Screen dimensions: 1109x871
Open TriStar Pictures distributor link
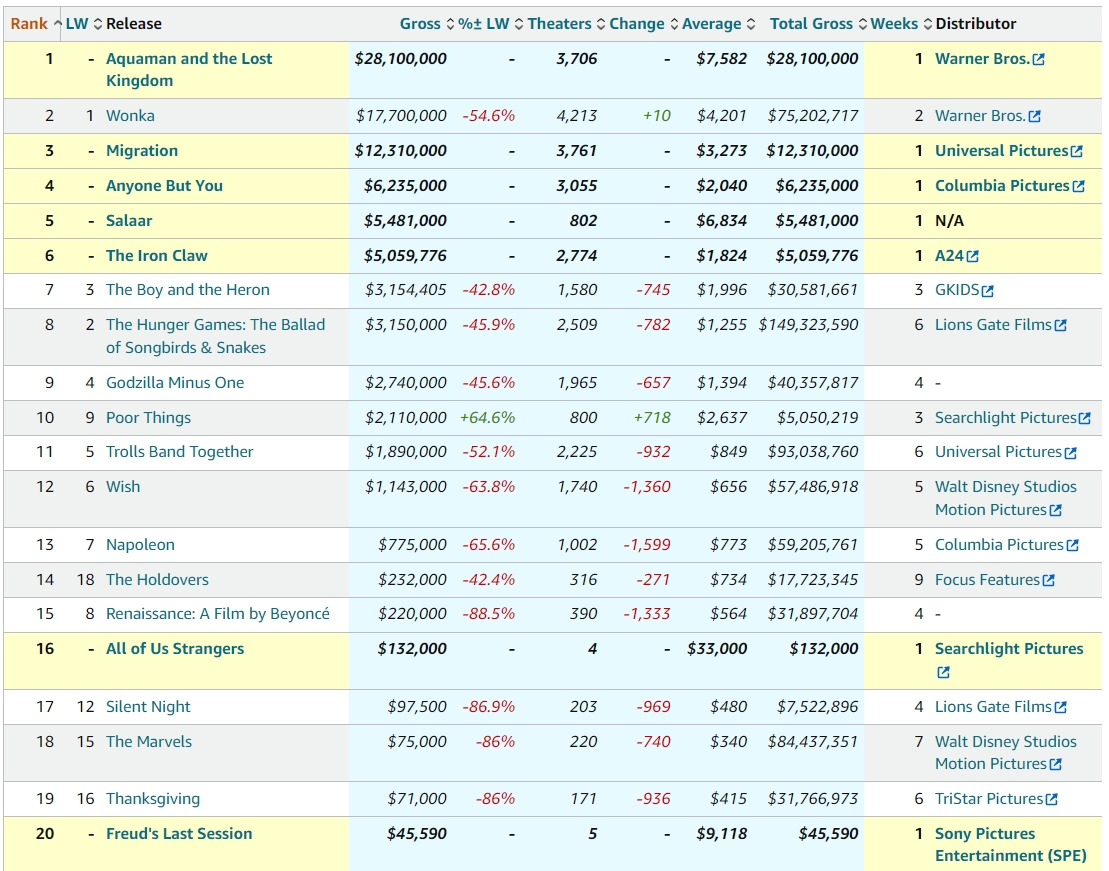pyautogui.click(x=989, y=799)
